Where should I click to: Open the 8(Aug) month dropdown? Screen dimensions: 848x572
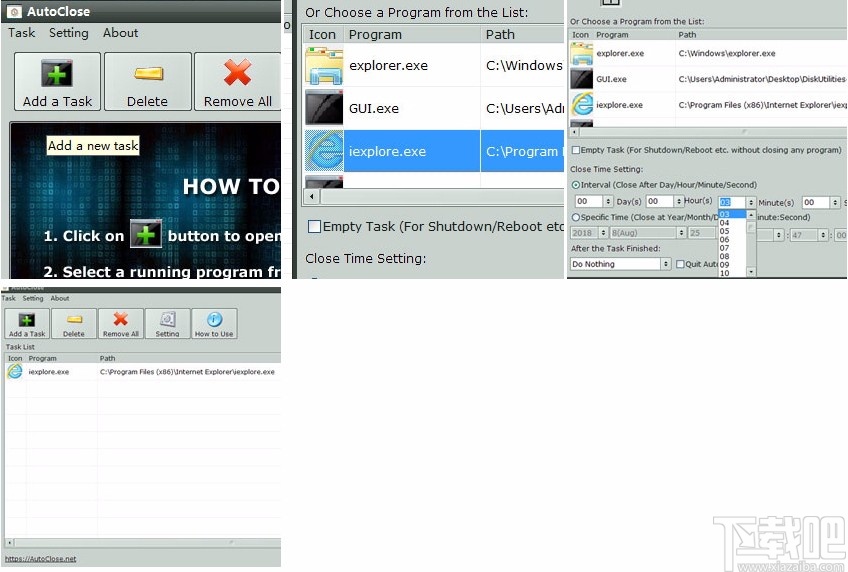click(x=681, y=233)
